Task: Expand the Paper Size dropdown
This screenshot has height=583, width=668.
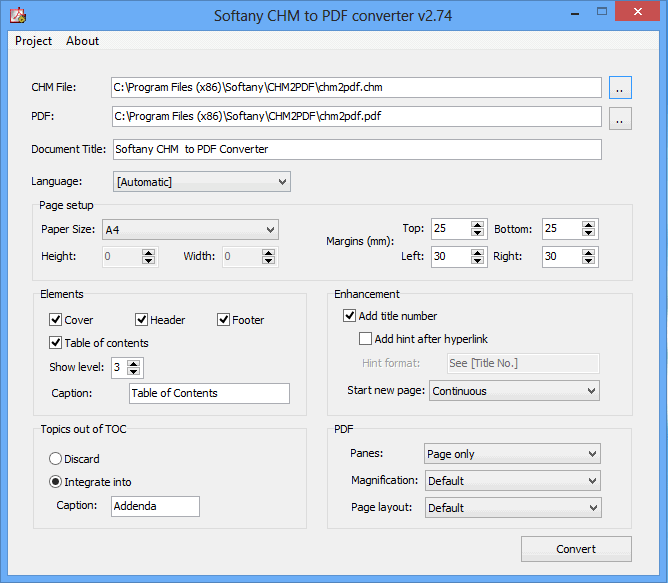Action: pyautogui.click(x=270, y=230)
